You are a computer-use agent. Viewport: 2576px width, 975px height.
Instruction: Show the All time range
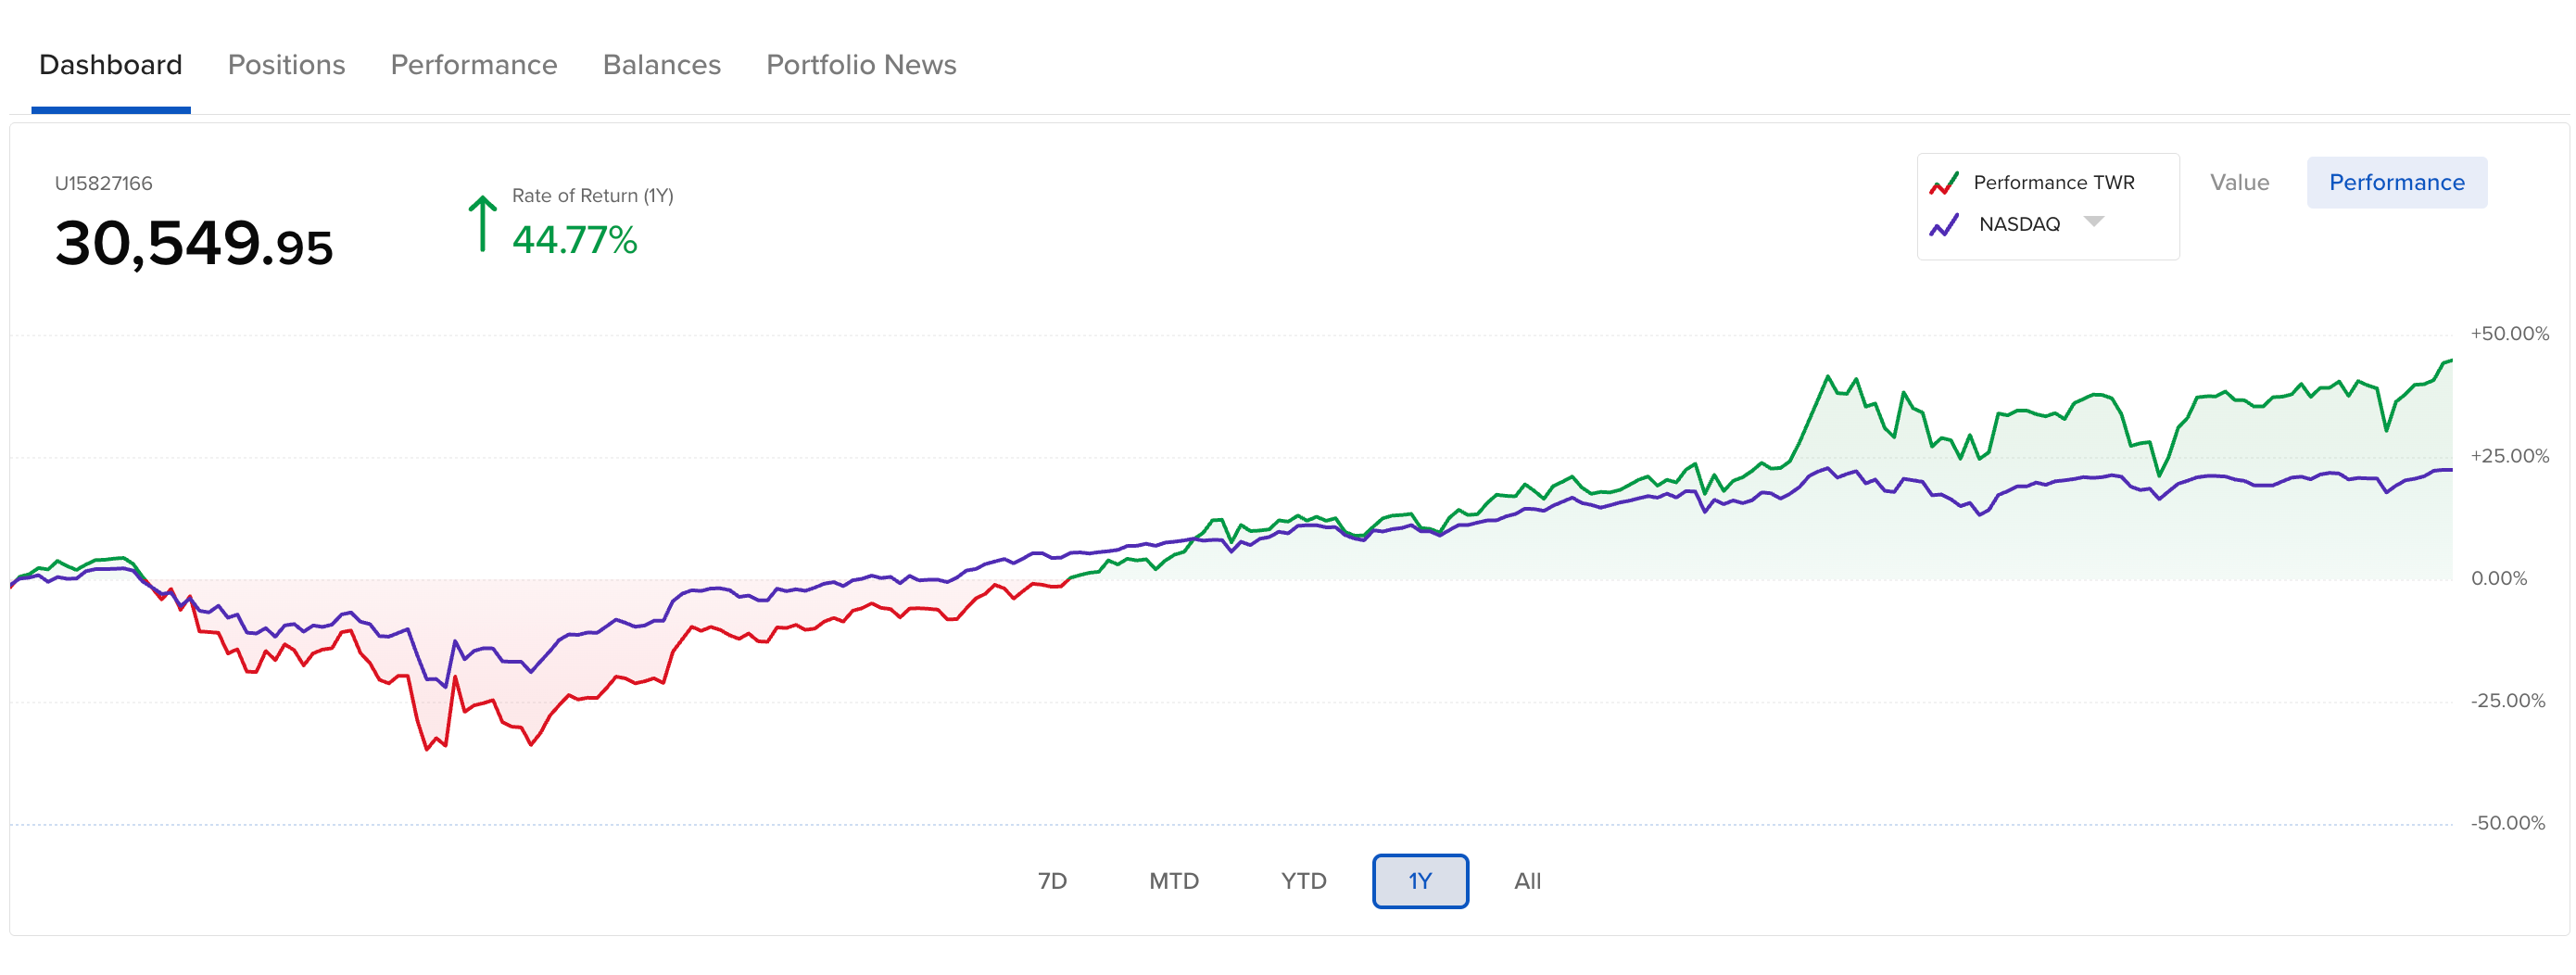(1527, 881)
